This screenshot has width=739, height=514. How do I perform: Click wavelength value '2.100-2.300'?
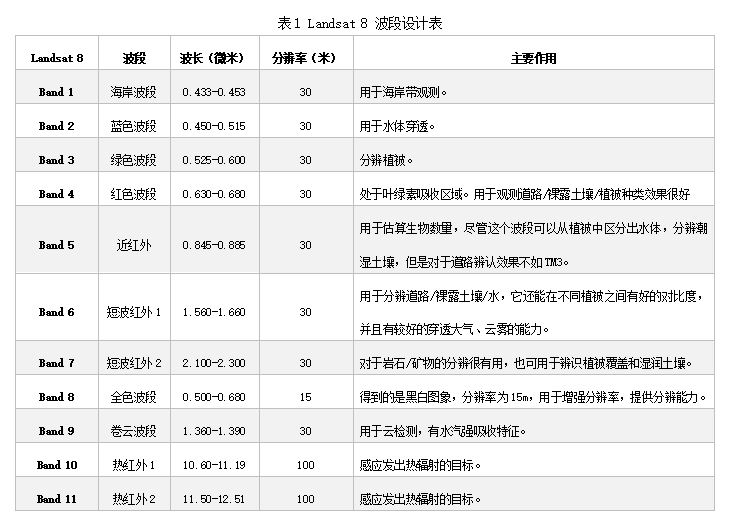[213, 363]
